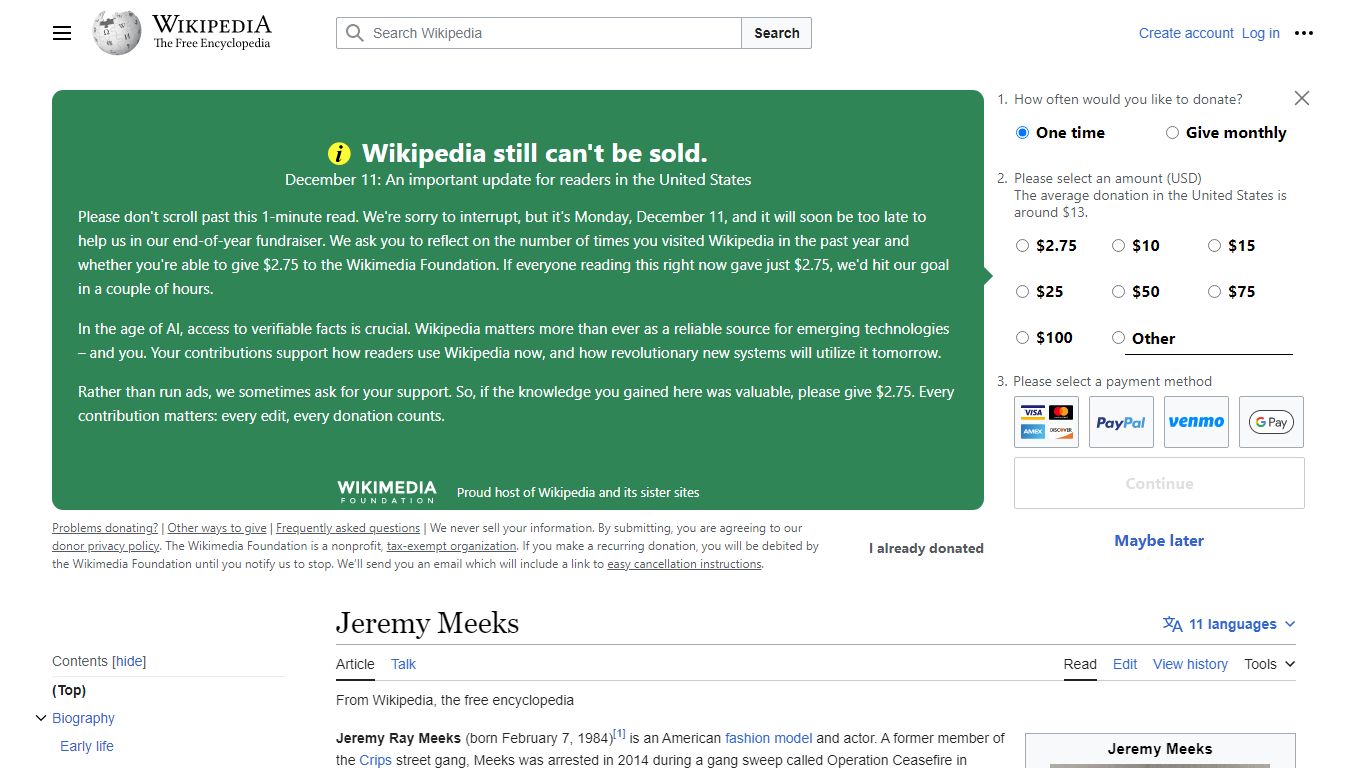Open the 11 languages dropdown
This screenshot has width=1366, height=768.
pos(1229,624)
